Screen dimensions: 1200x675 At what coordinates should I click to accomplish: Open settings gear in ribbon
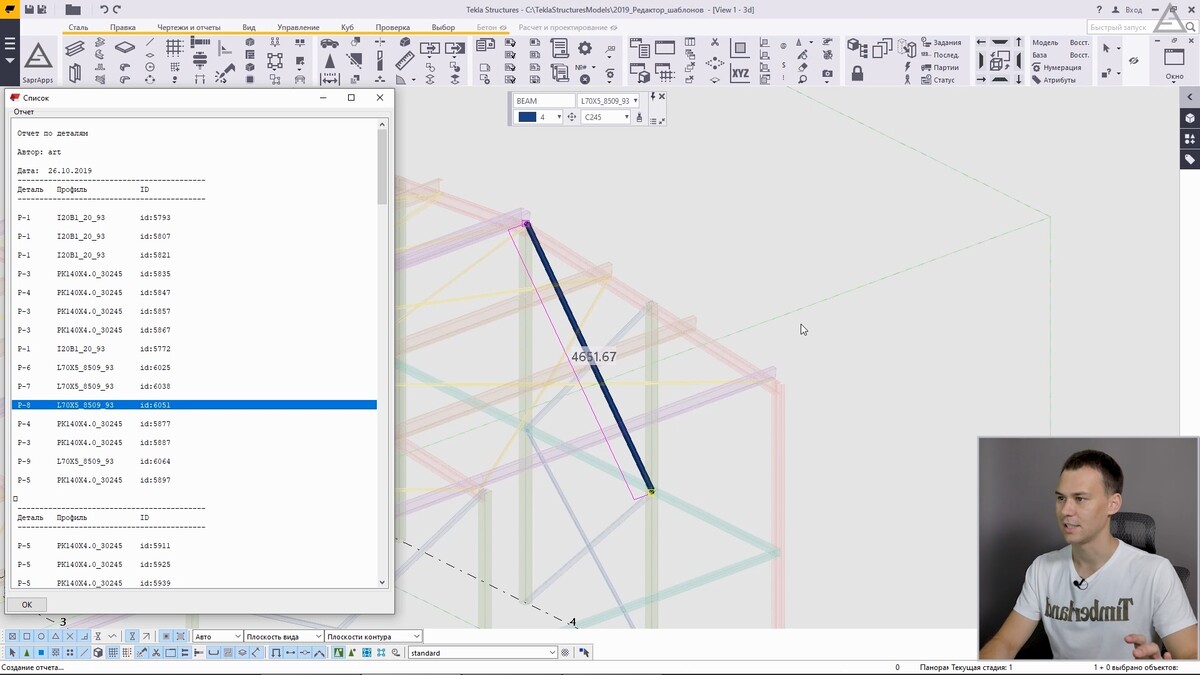(x=585, y=48)
